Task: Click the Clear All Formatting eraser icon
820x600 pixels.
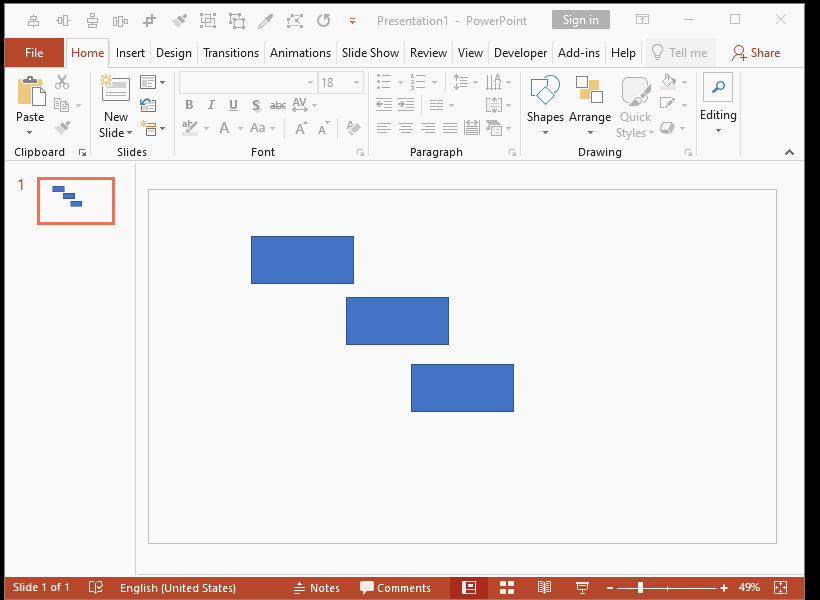Action: click(354, 128)
